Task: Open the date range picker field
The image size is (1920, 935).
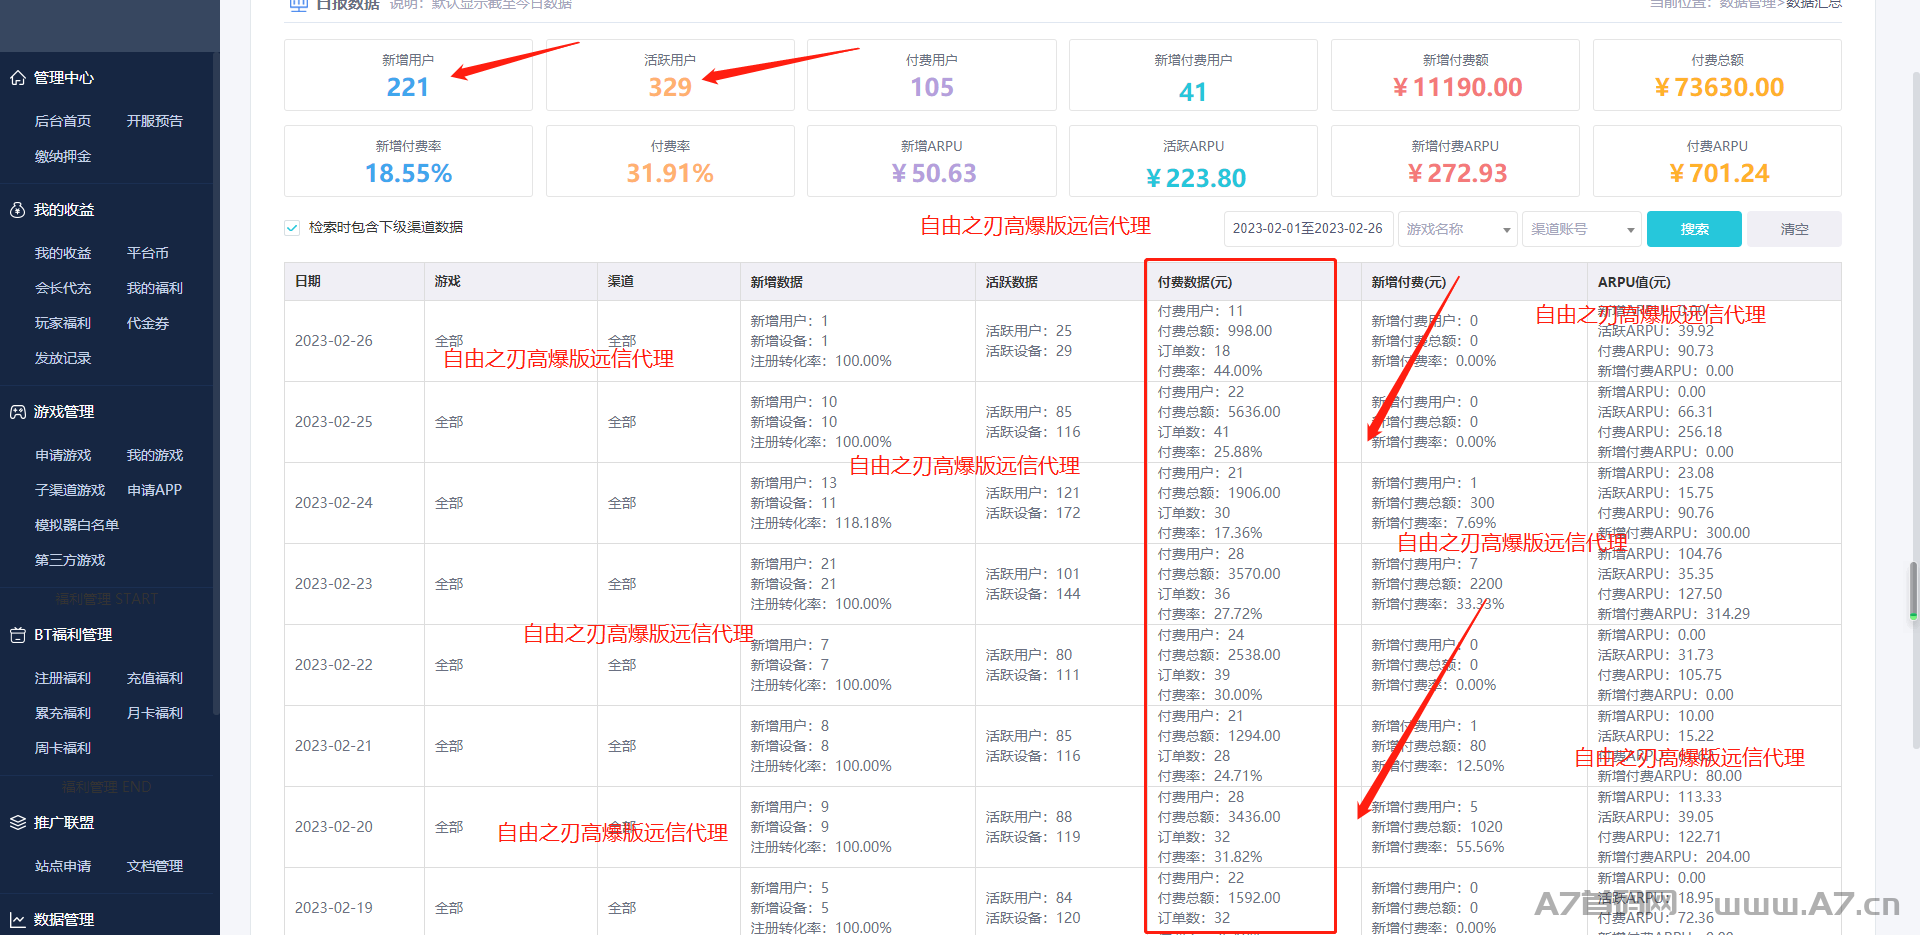Action: [x=1307, y=229]
